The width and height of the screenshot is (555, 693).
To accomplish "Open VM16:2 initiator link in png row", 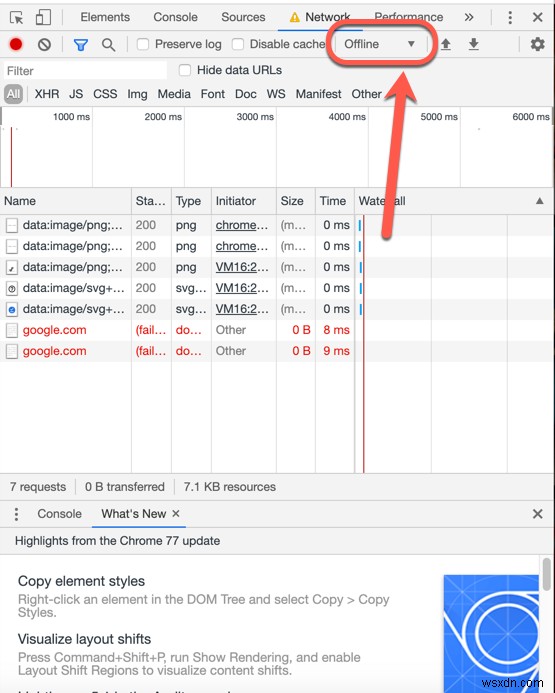I will [x=242, y=267].
